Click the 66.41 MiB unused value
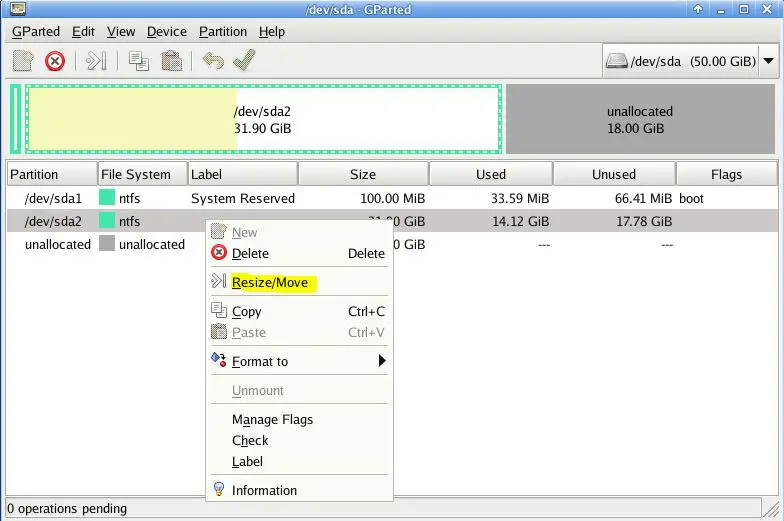 pos(644,198)
